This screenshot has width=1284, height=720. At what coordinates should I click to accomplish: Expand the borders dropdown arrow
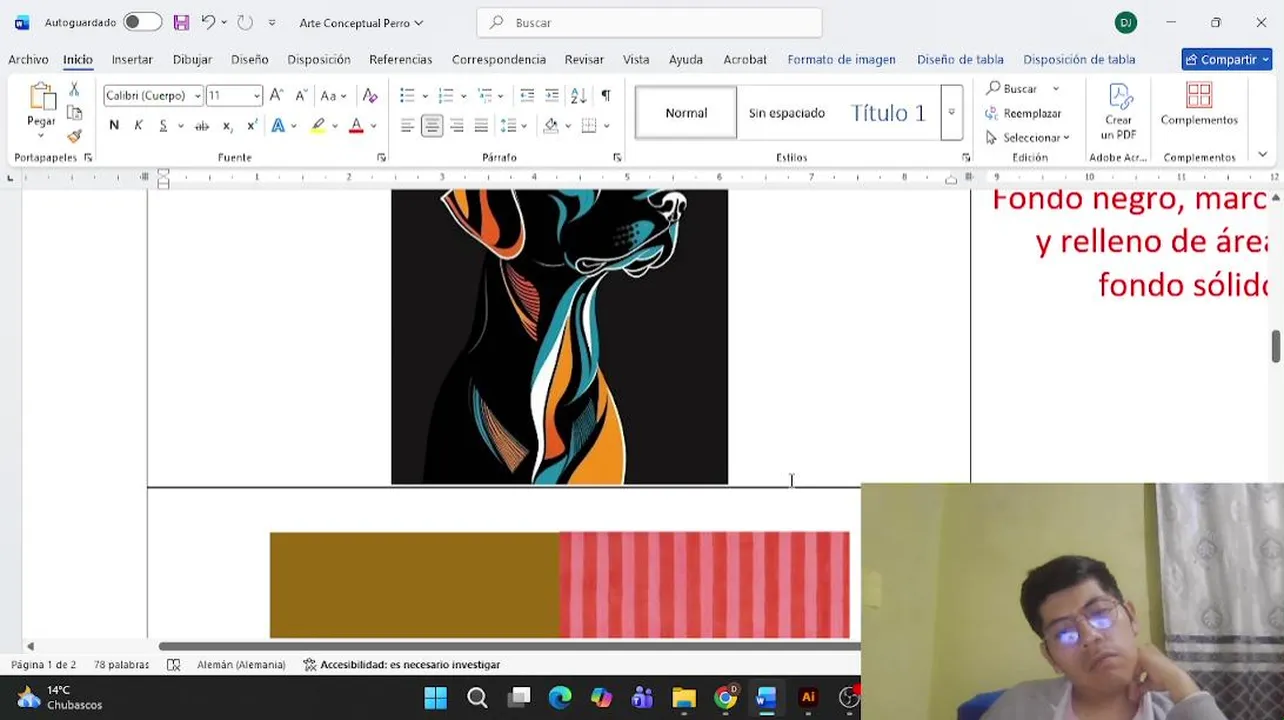click(x=606, y=126)
